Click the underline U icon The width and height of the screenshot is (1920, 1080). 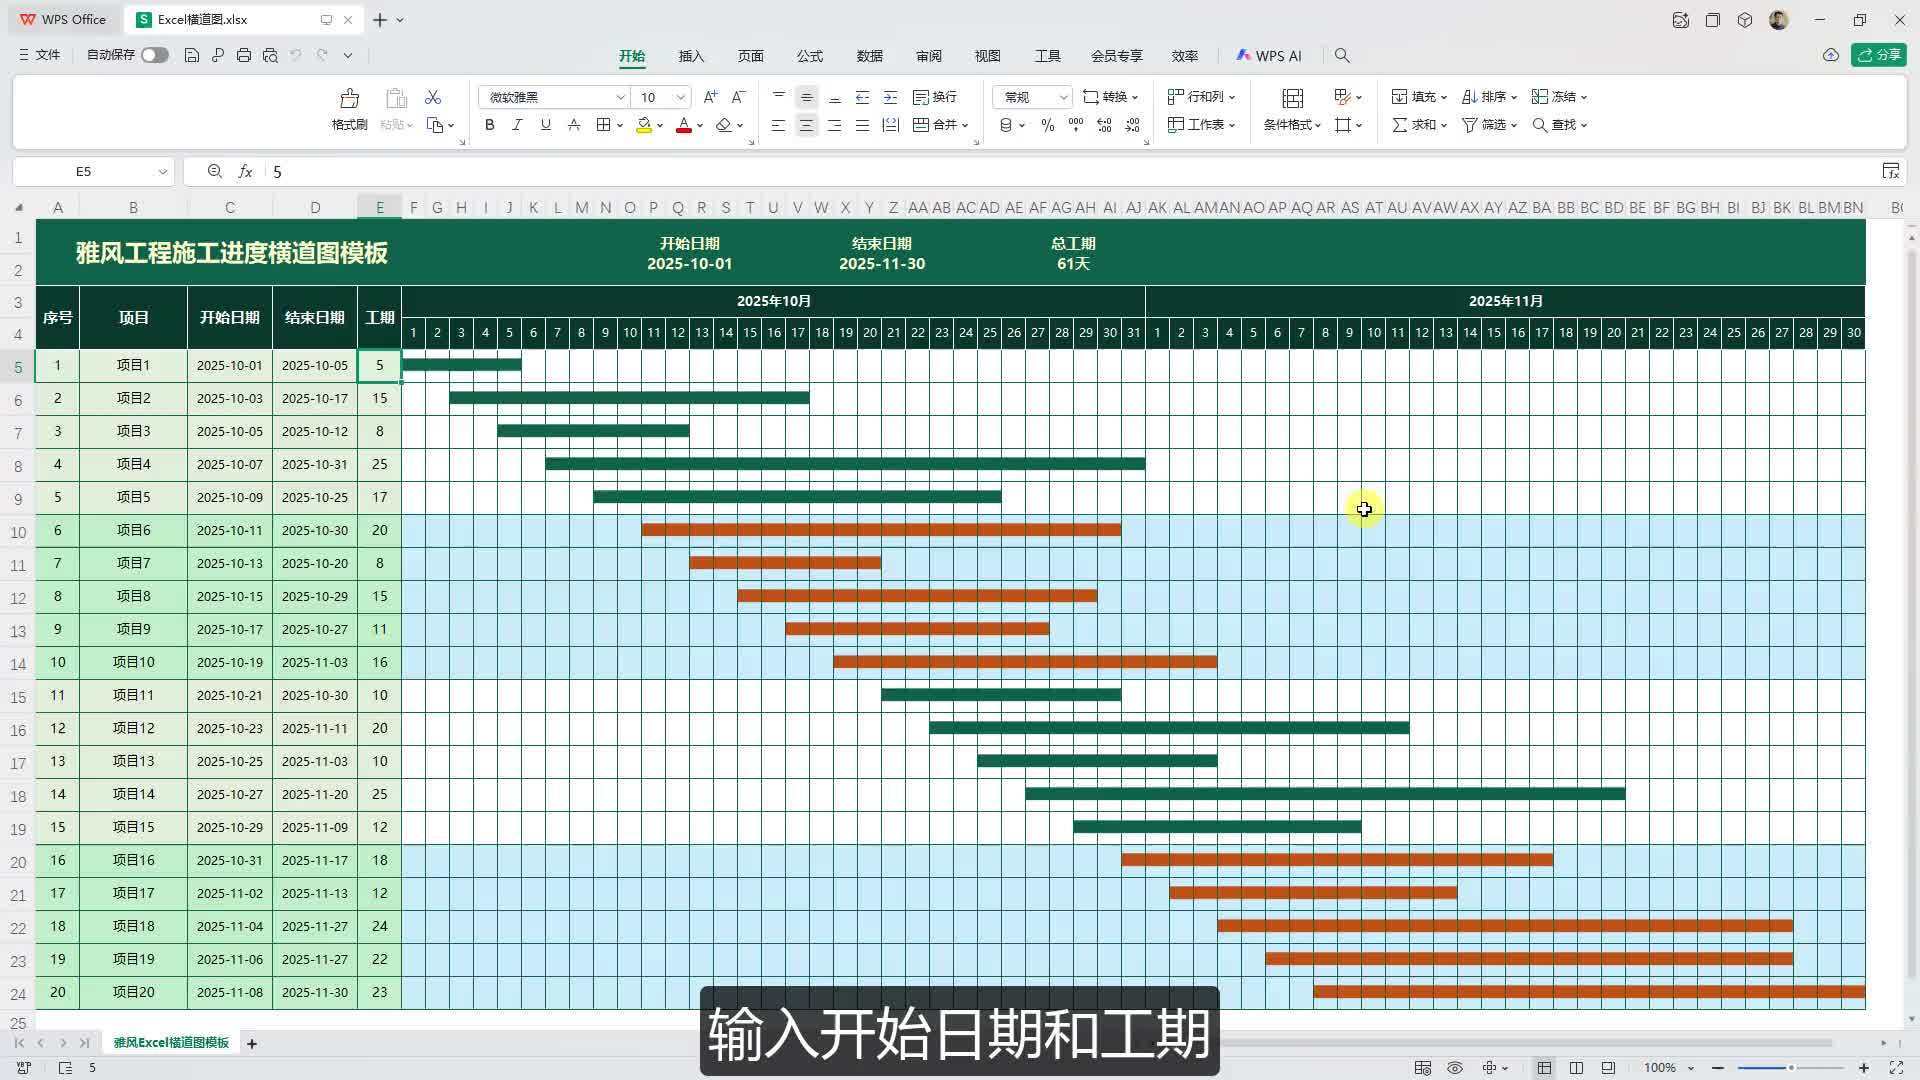tap(545, 125)
